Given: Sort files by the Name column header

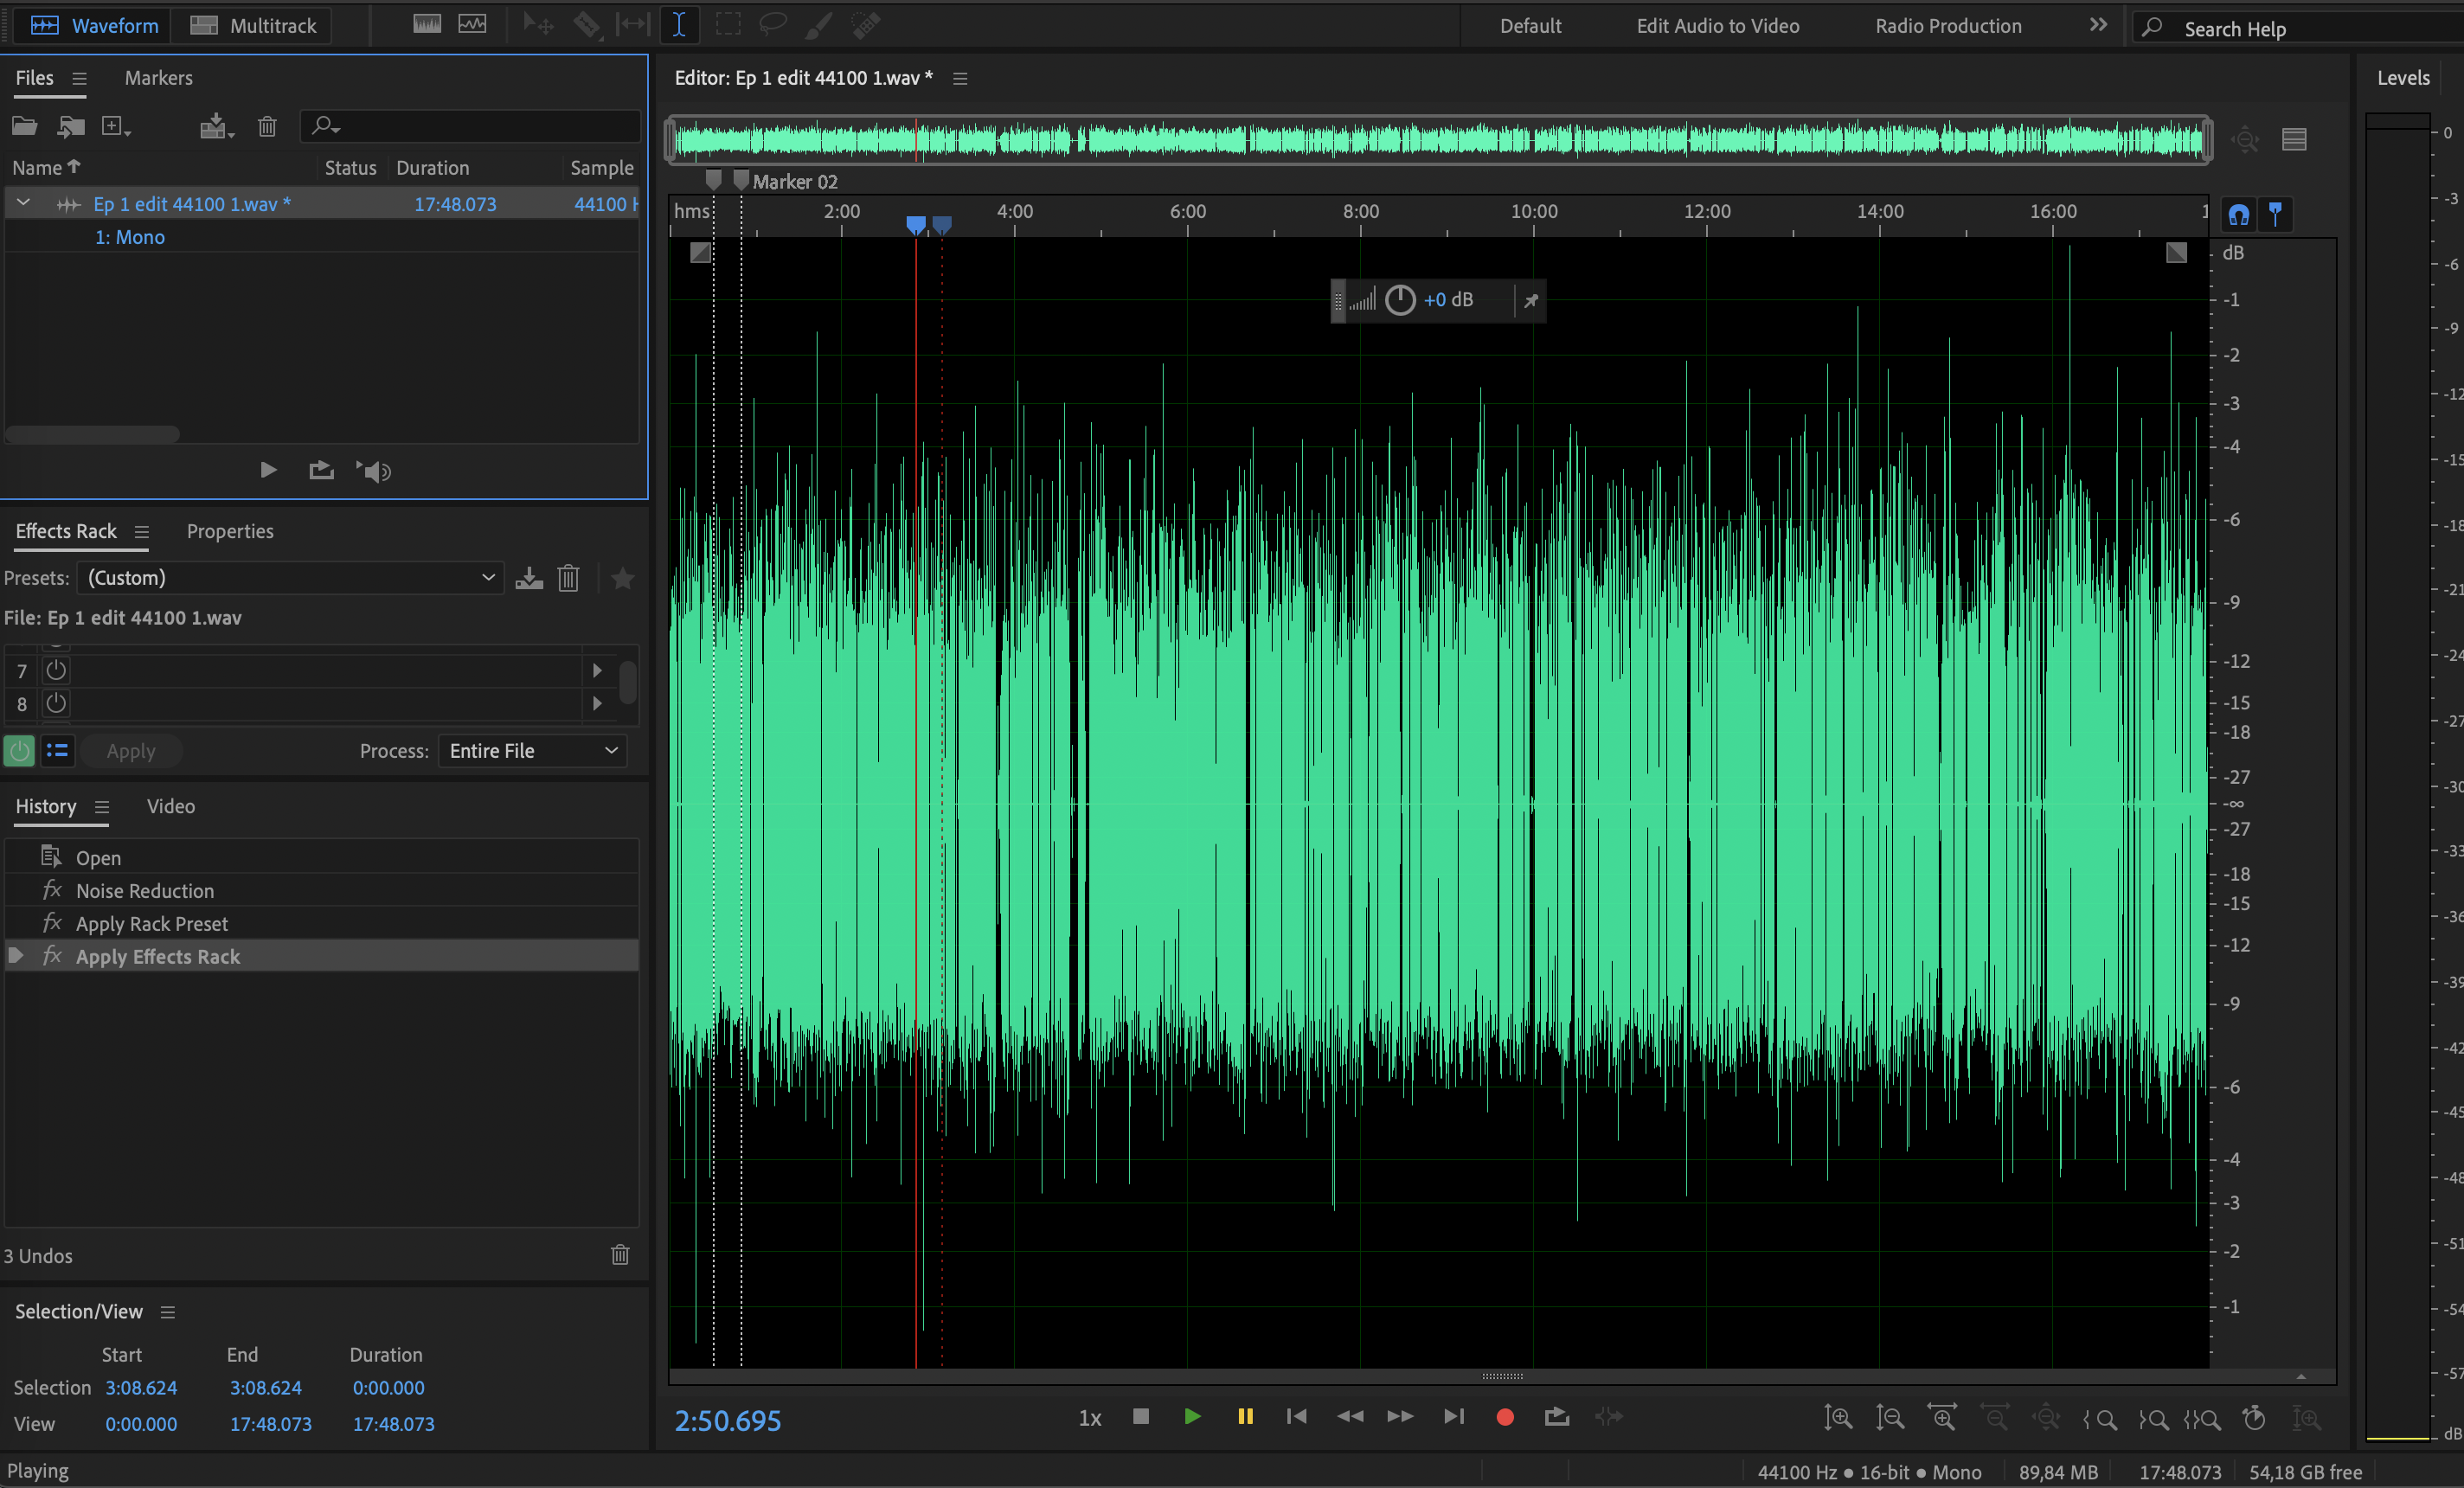Looking at the screenshot, I should click(x=45, y=167).
